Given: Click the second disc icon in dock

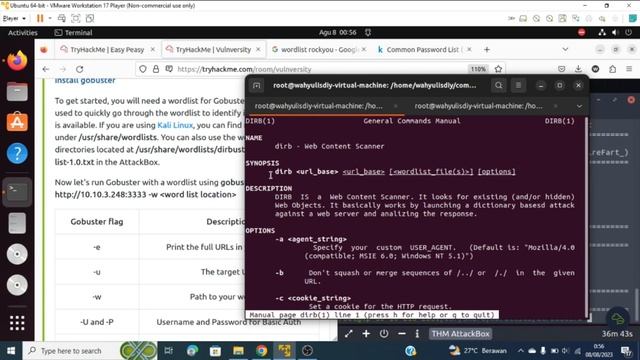Looking at the screenshot, I should [17, 285].
